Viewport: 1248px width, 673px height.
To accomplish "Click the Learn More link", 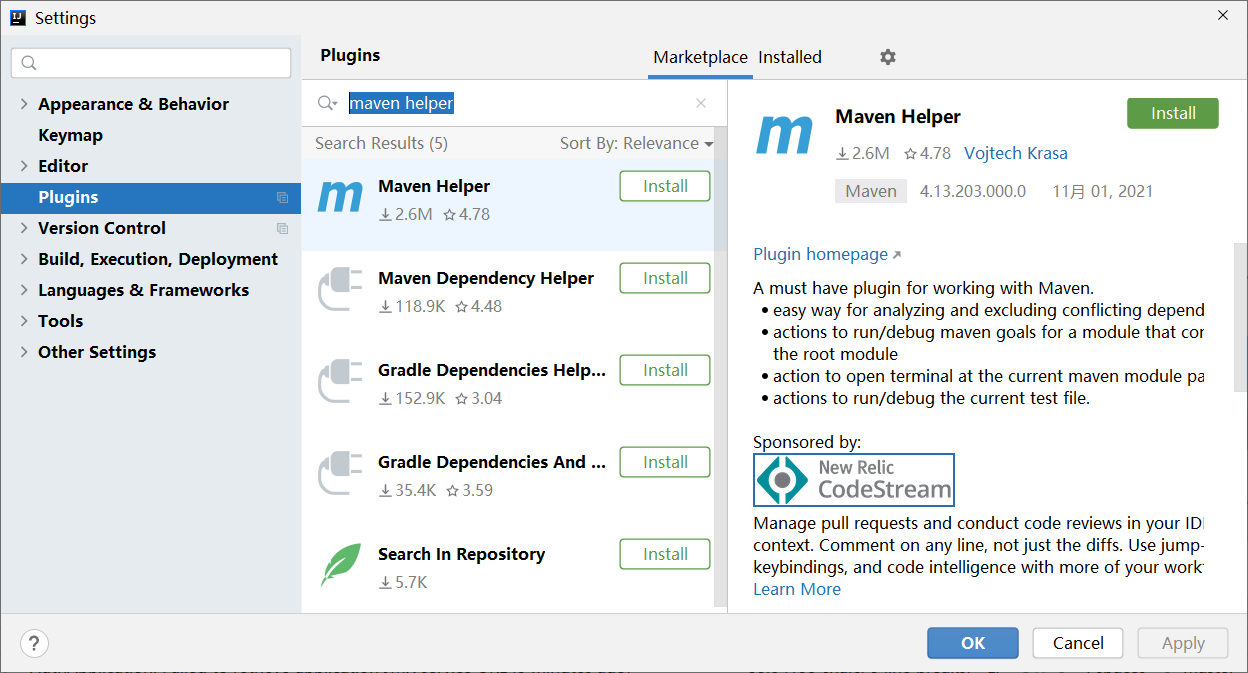I will (x=797, y=589).
